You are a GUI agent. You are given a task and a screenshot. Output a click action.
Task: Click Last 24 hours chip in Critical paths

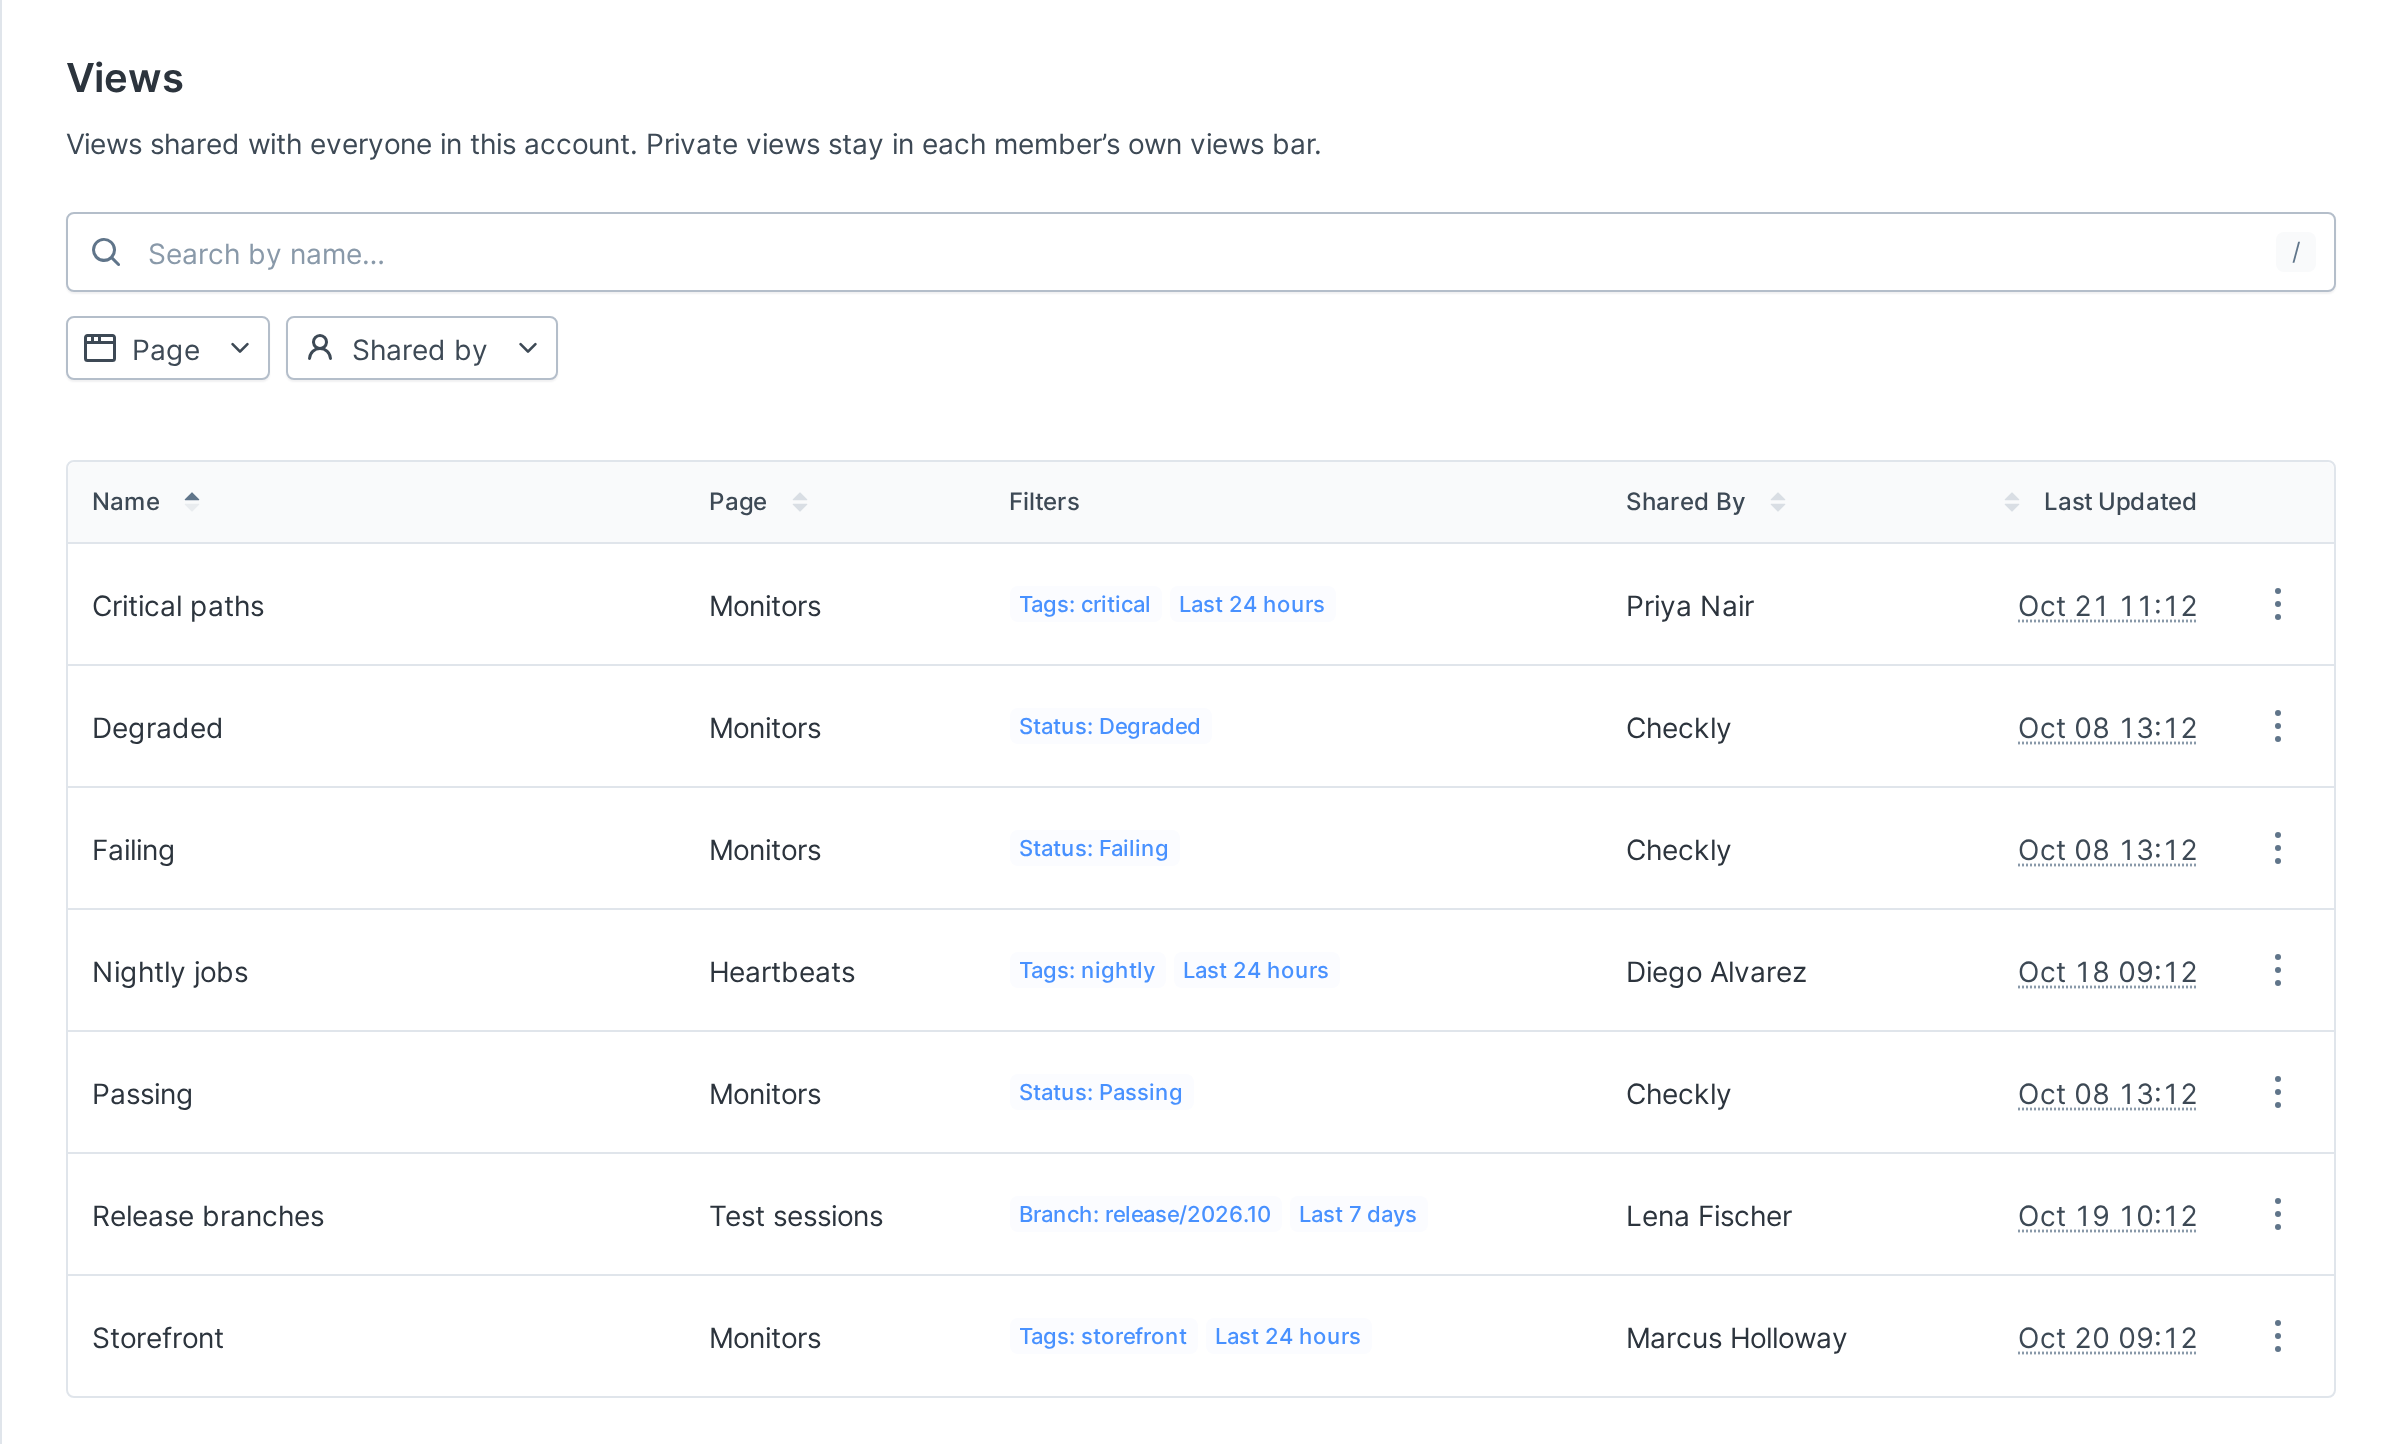[x=1251, y=604]
